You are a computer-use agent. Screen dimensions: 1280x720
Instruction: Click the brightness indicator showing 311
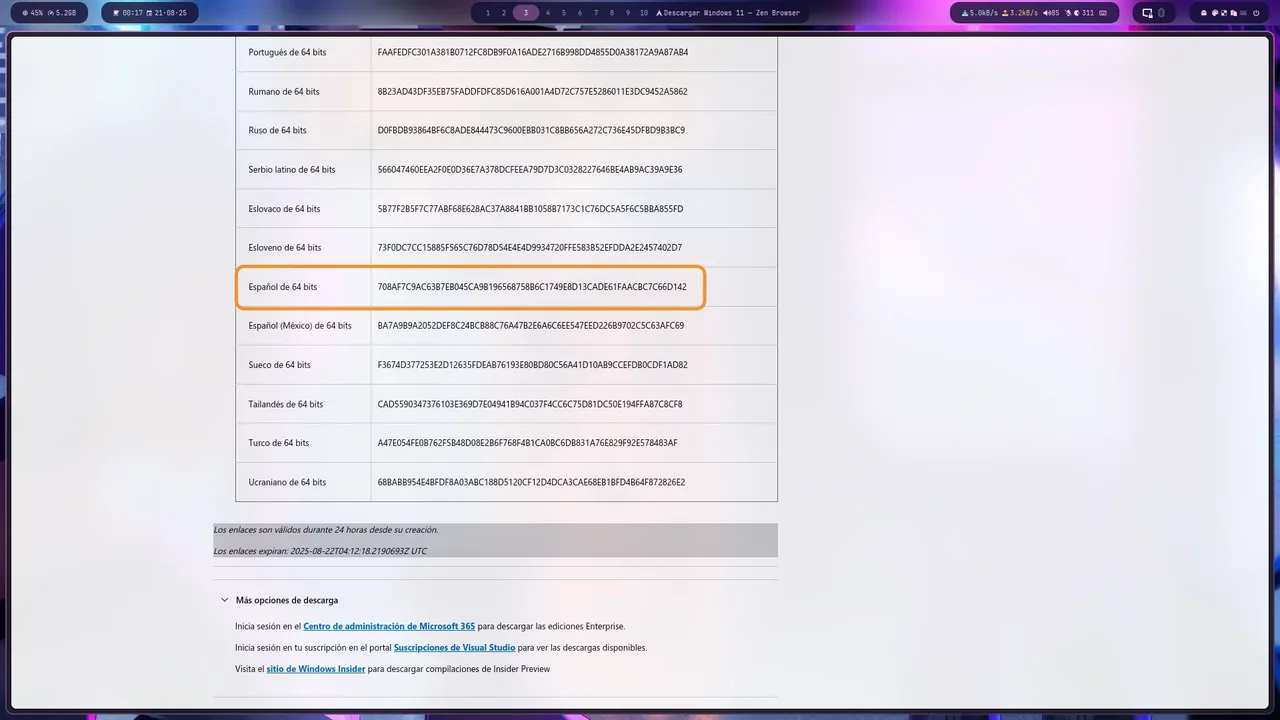(x=1084, y=13)
